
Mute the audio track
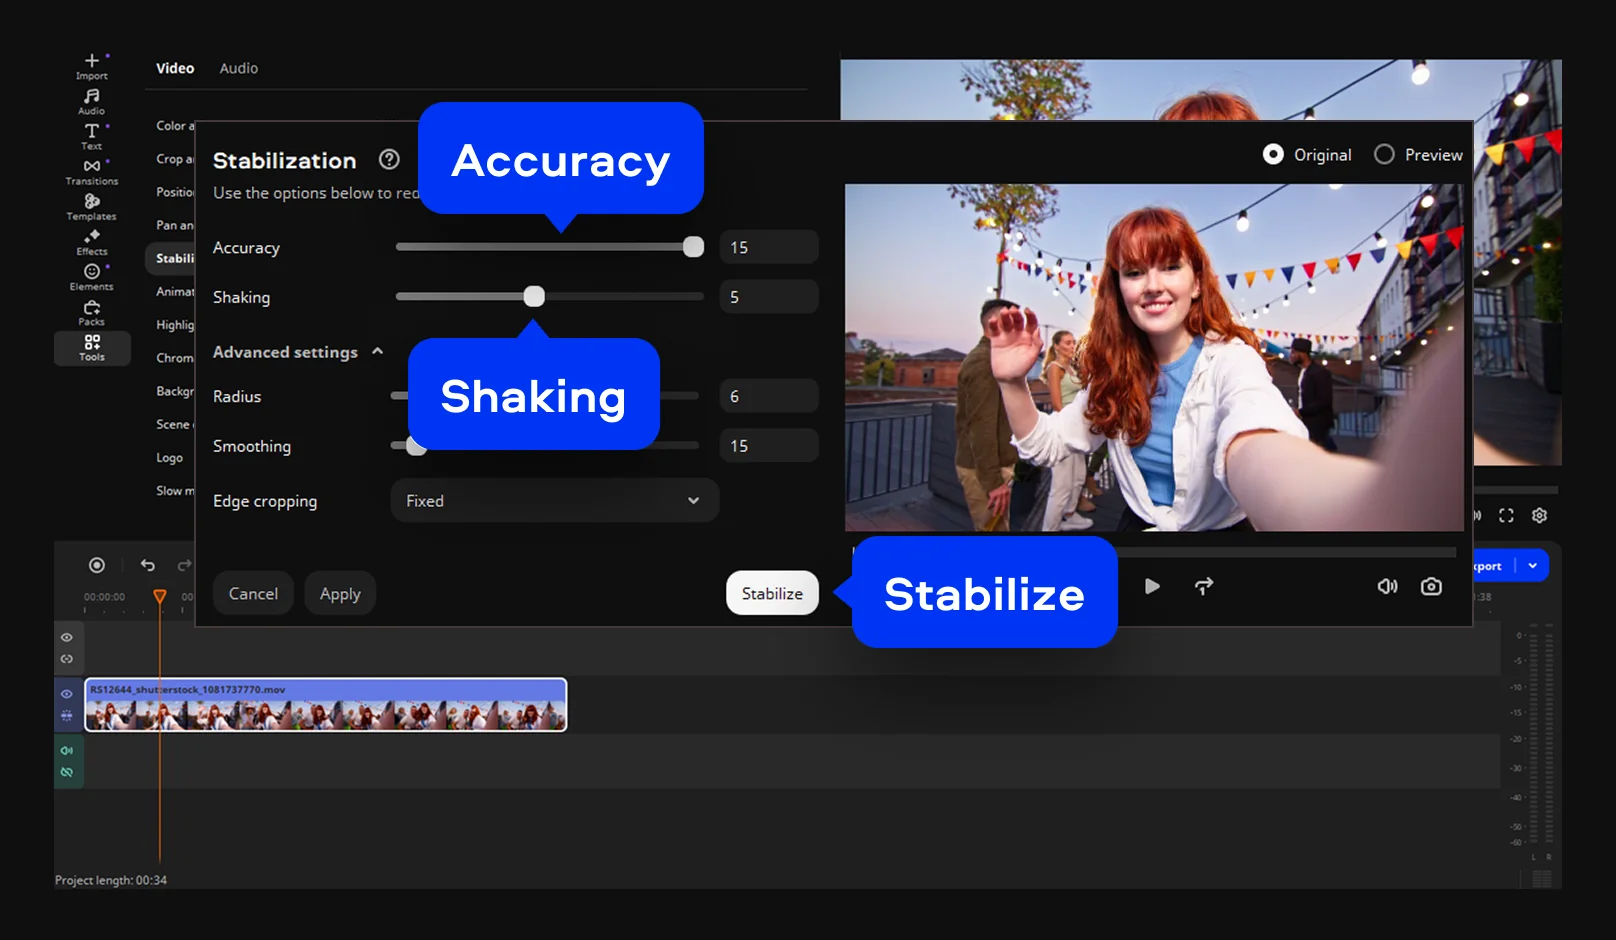[67, 750]
